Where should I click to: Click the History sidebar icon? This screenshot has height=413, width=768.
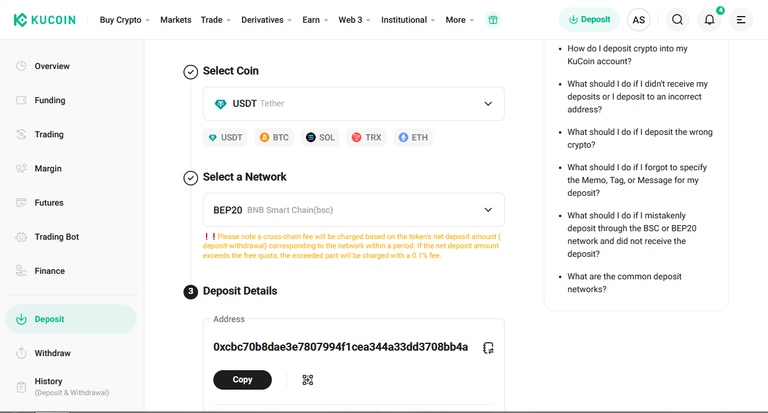click(21, 387)
